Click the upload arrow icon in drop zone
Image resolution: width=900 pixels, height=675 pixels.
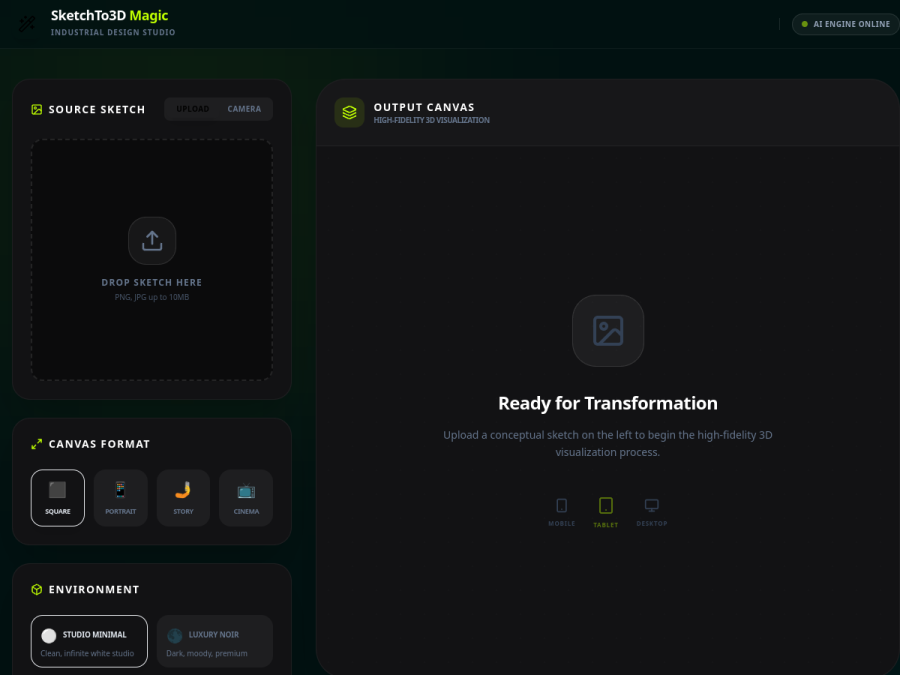152,241
